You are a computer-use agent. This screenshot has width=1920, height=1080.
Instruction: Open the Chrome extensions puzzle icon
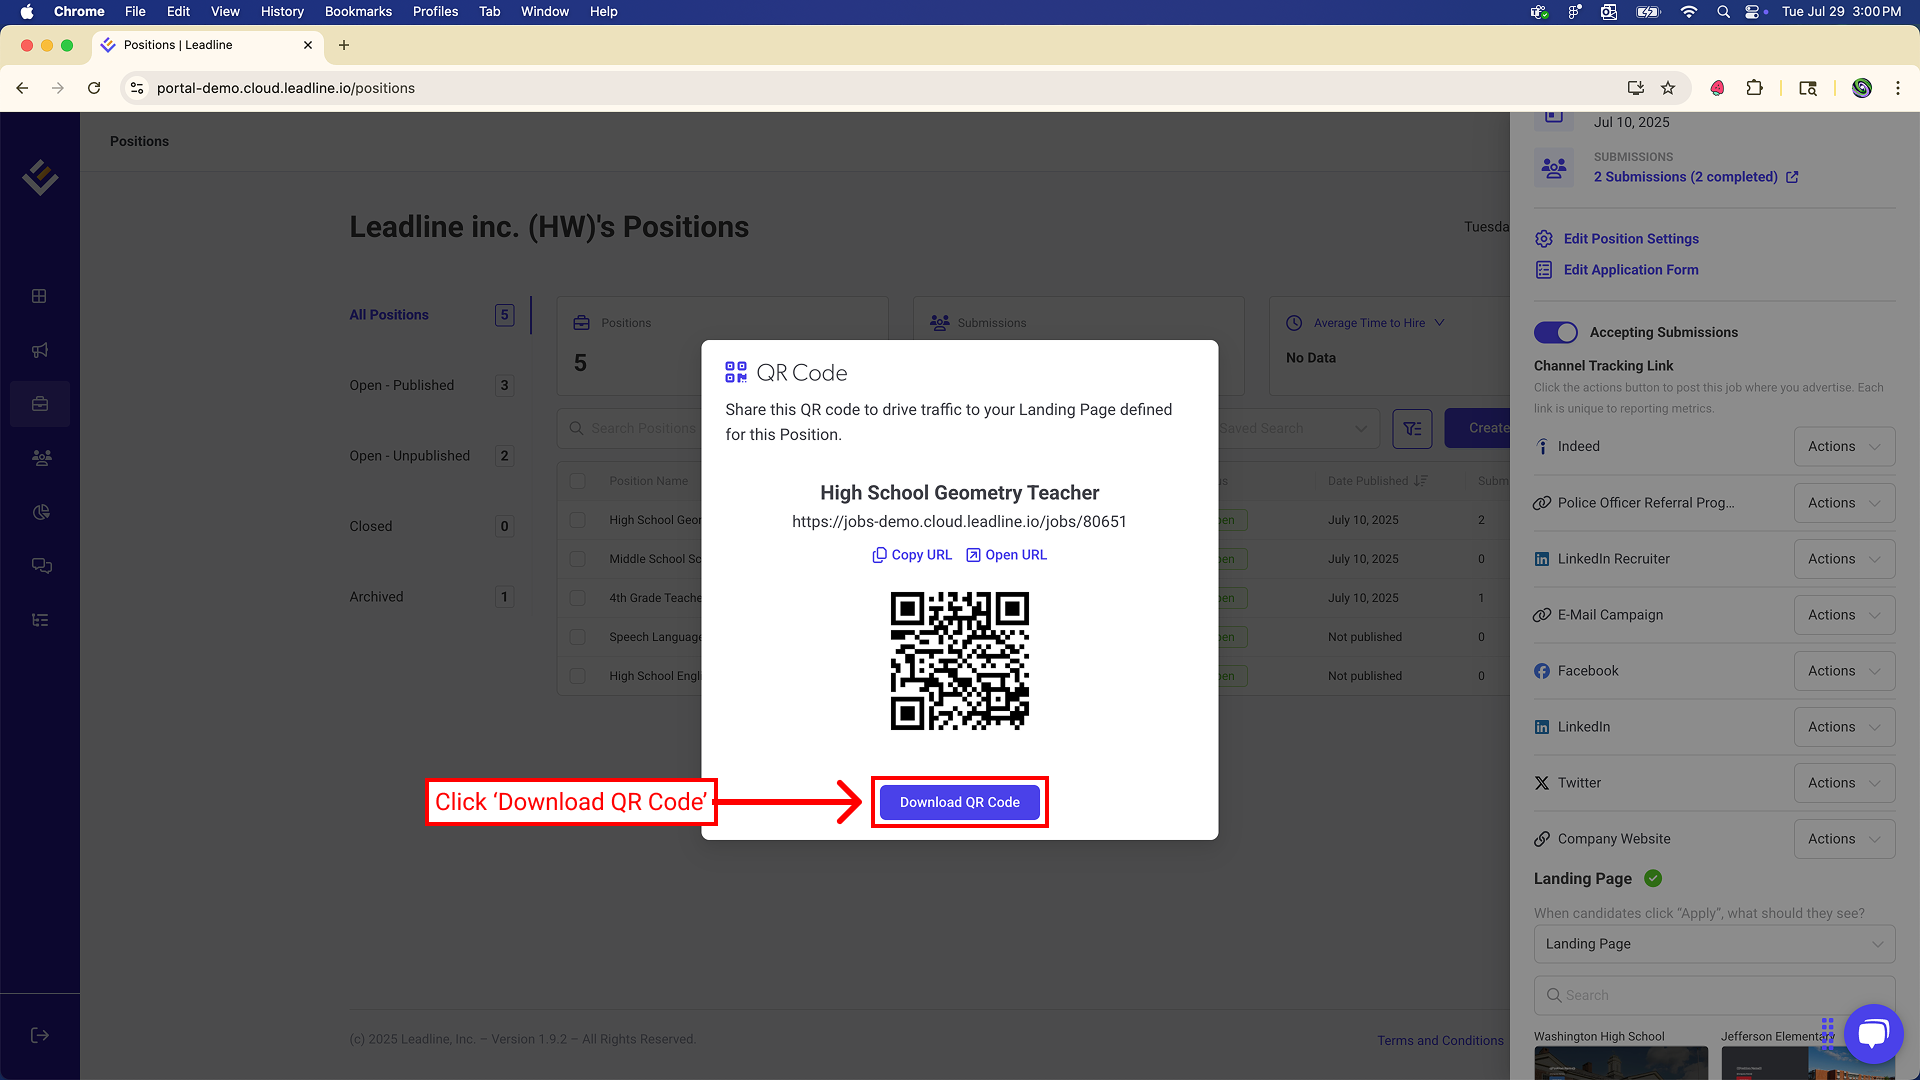1754,88
